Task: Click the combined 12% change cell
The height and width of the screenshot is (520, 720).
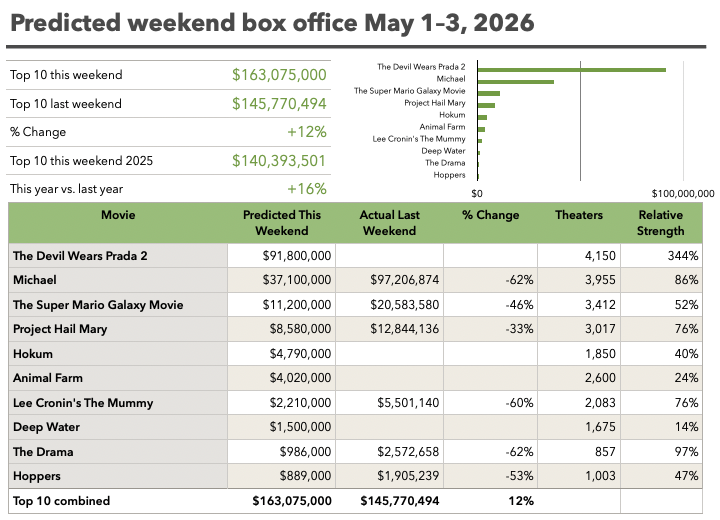Action: (x=521, y=501)
